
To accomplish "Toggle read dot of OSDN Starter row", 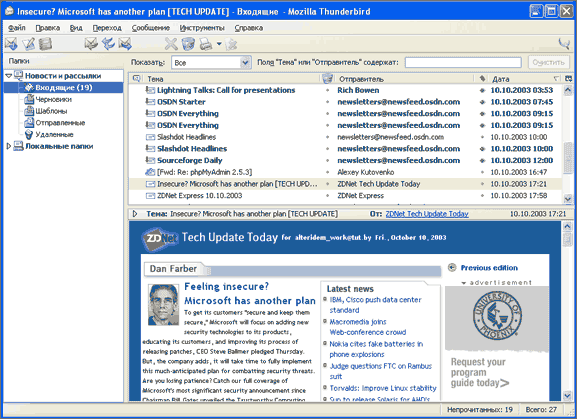I will [x=327, y=102].
